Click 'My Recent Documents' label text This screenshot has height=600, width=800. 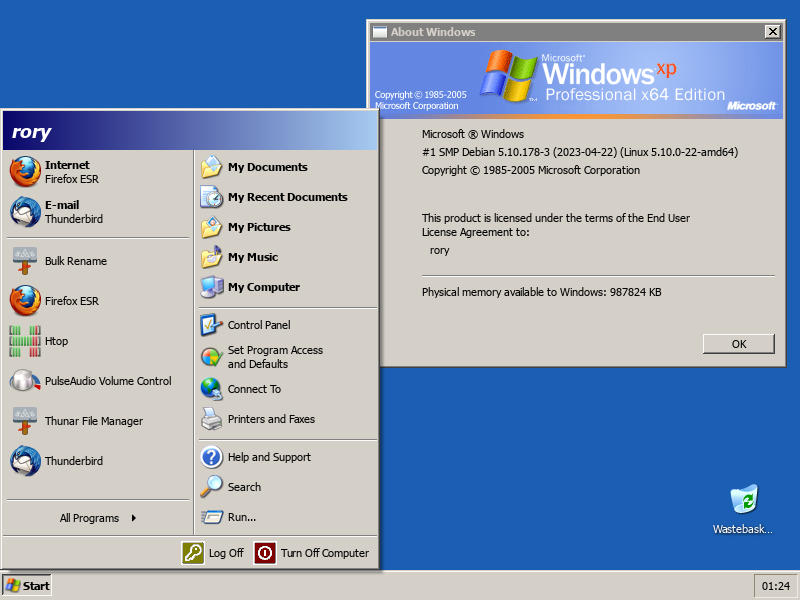pos(288,197)
